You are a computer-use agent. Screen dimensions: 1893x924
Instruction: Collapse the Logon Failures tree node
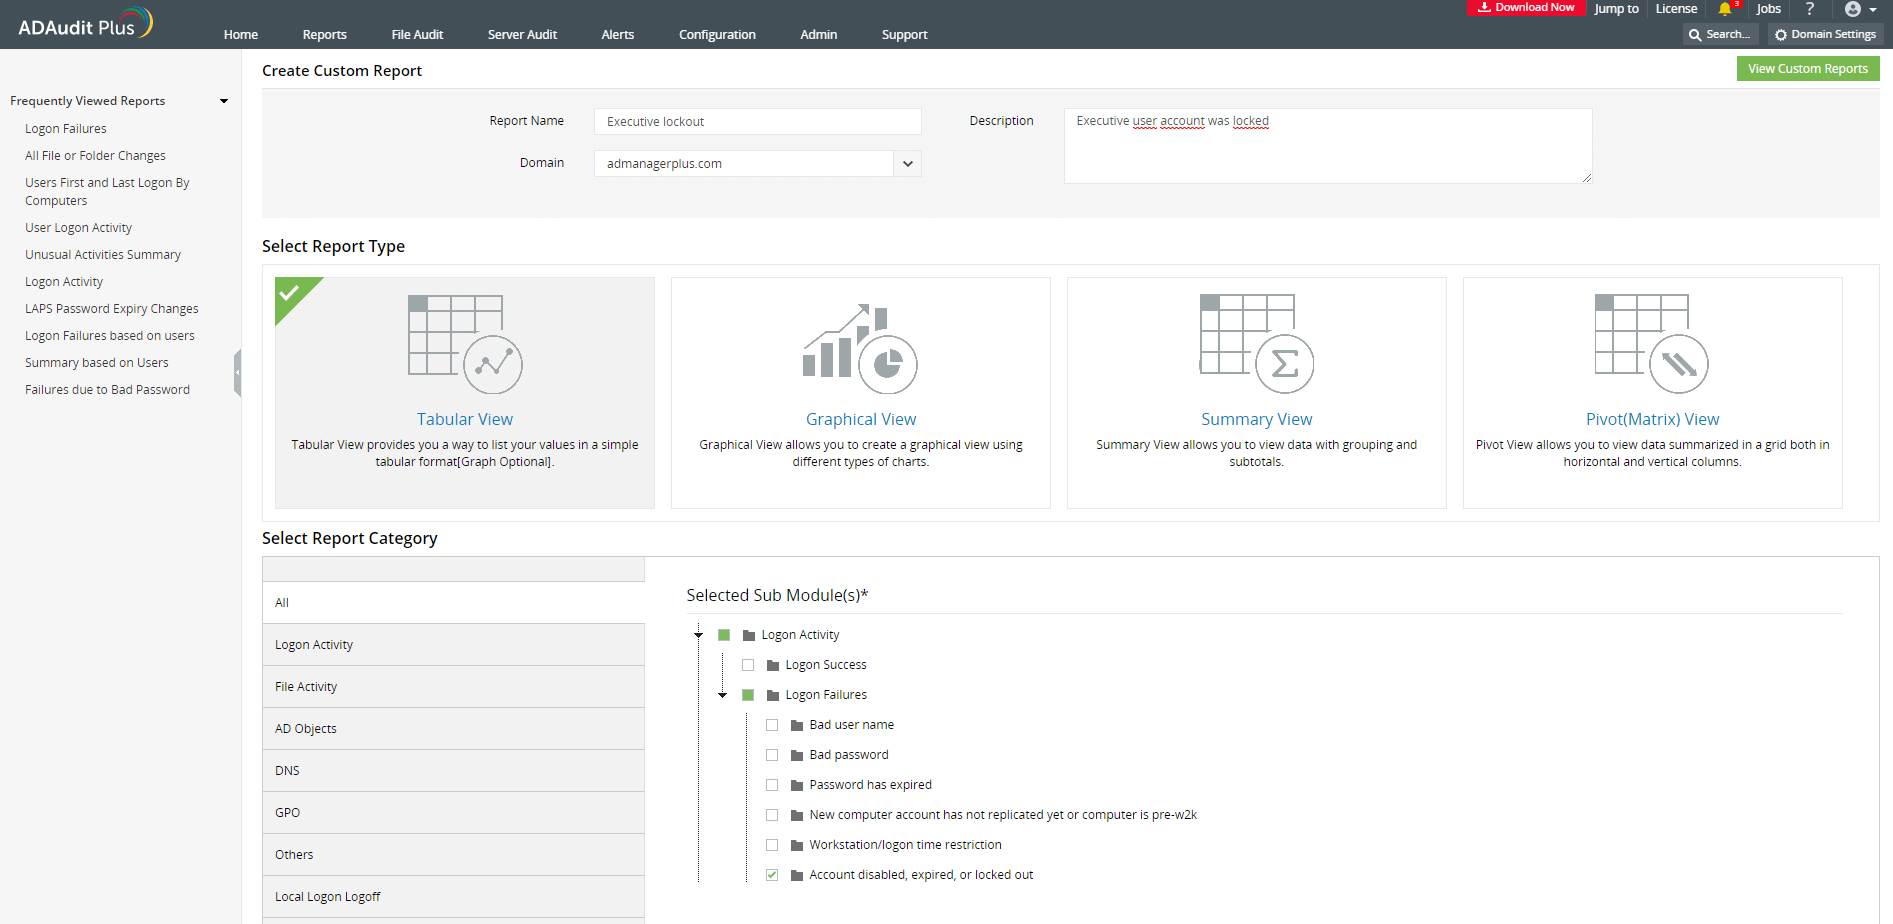point(723,695)
